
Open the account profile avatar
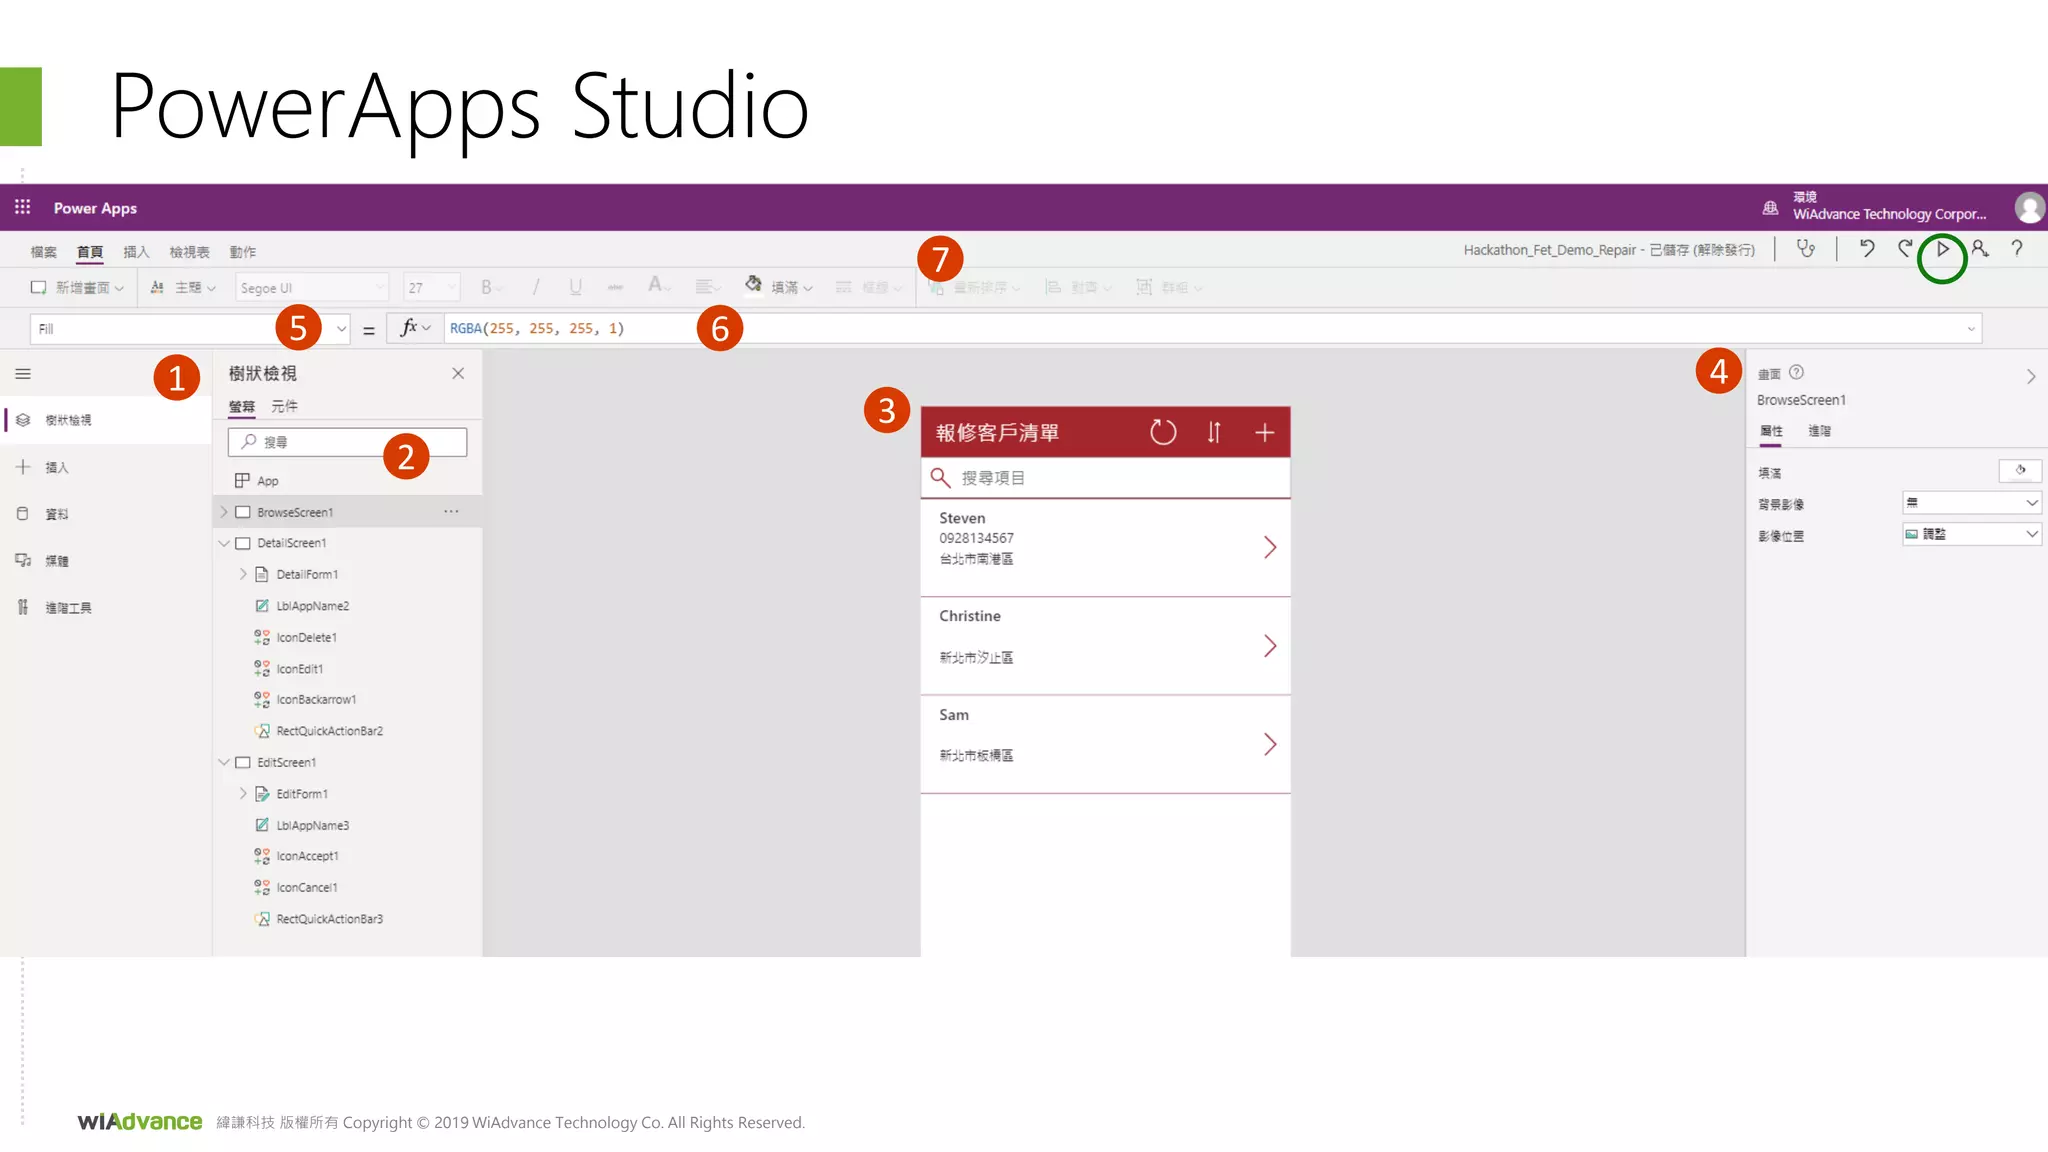[x=2029, y=207]
